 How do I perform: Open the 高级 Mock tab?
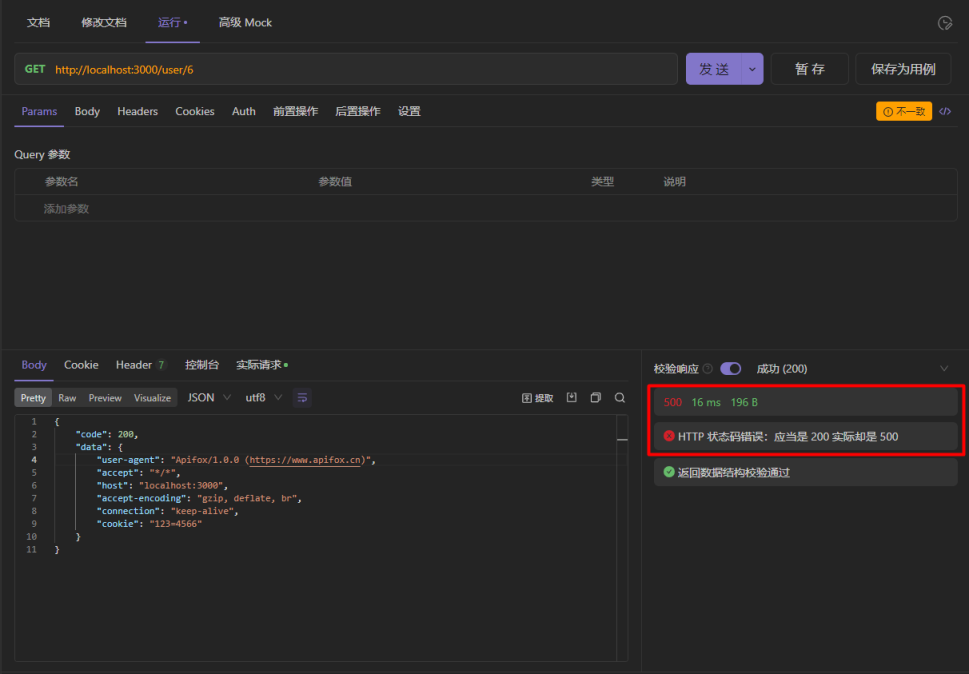click(x=245, y=23)
